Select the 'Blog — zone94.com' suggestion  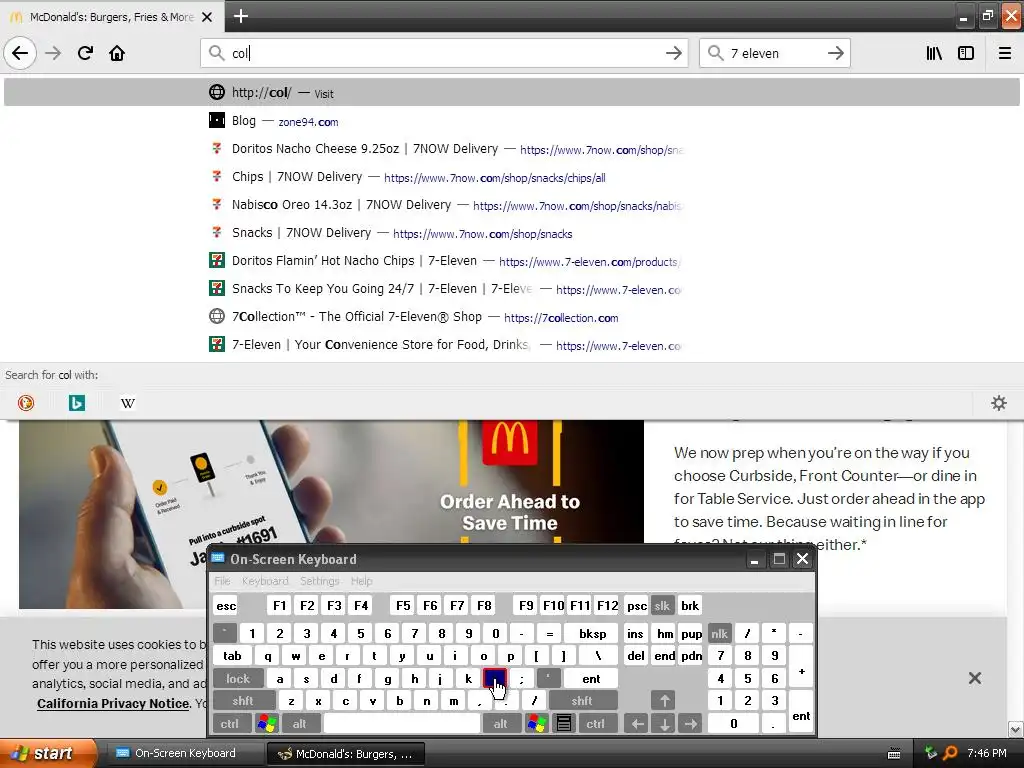tap(512, 121)
